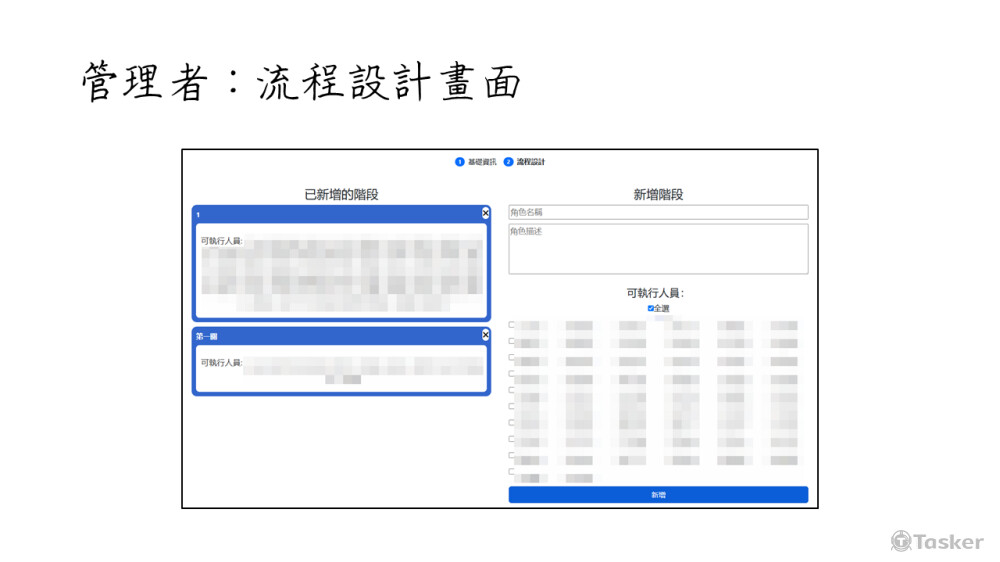Focus the 角色名稱 input field
1000x562 pixels.
[658, 212]
